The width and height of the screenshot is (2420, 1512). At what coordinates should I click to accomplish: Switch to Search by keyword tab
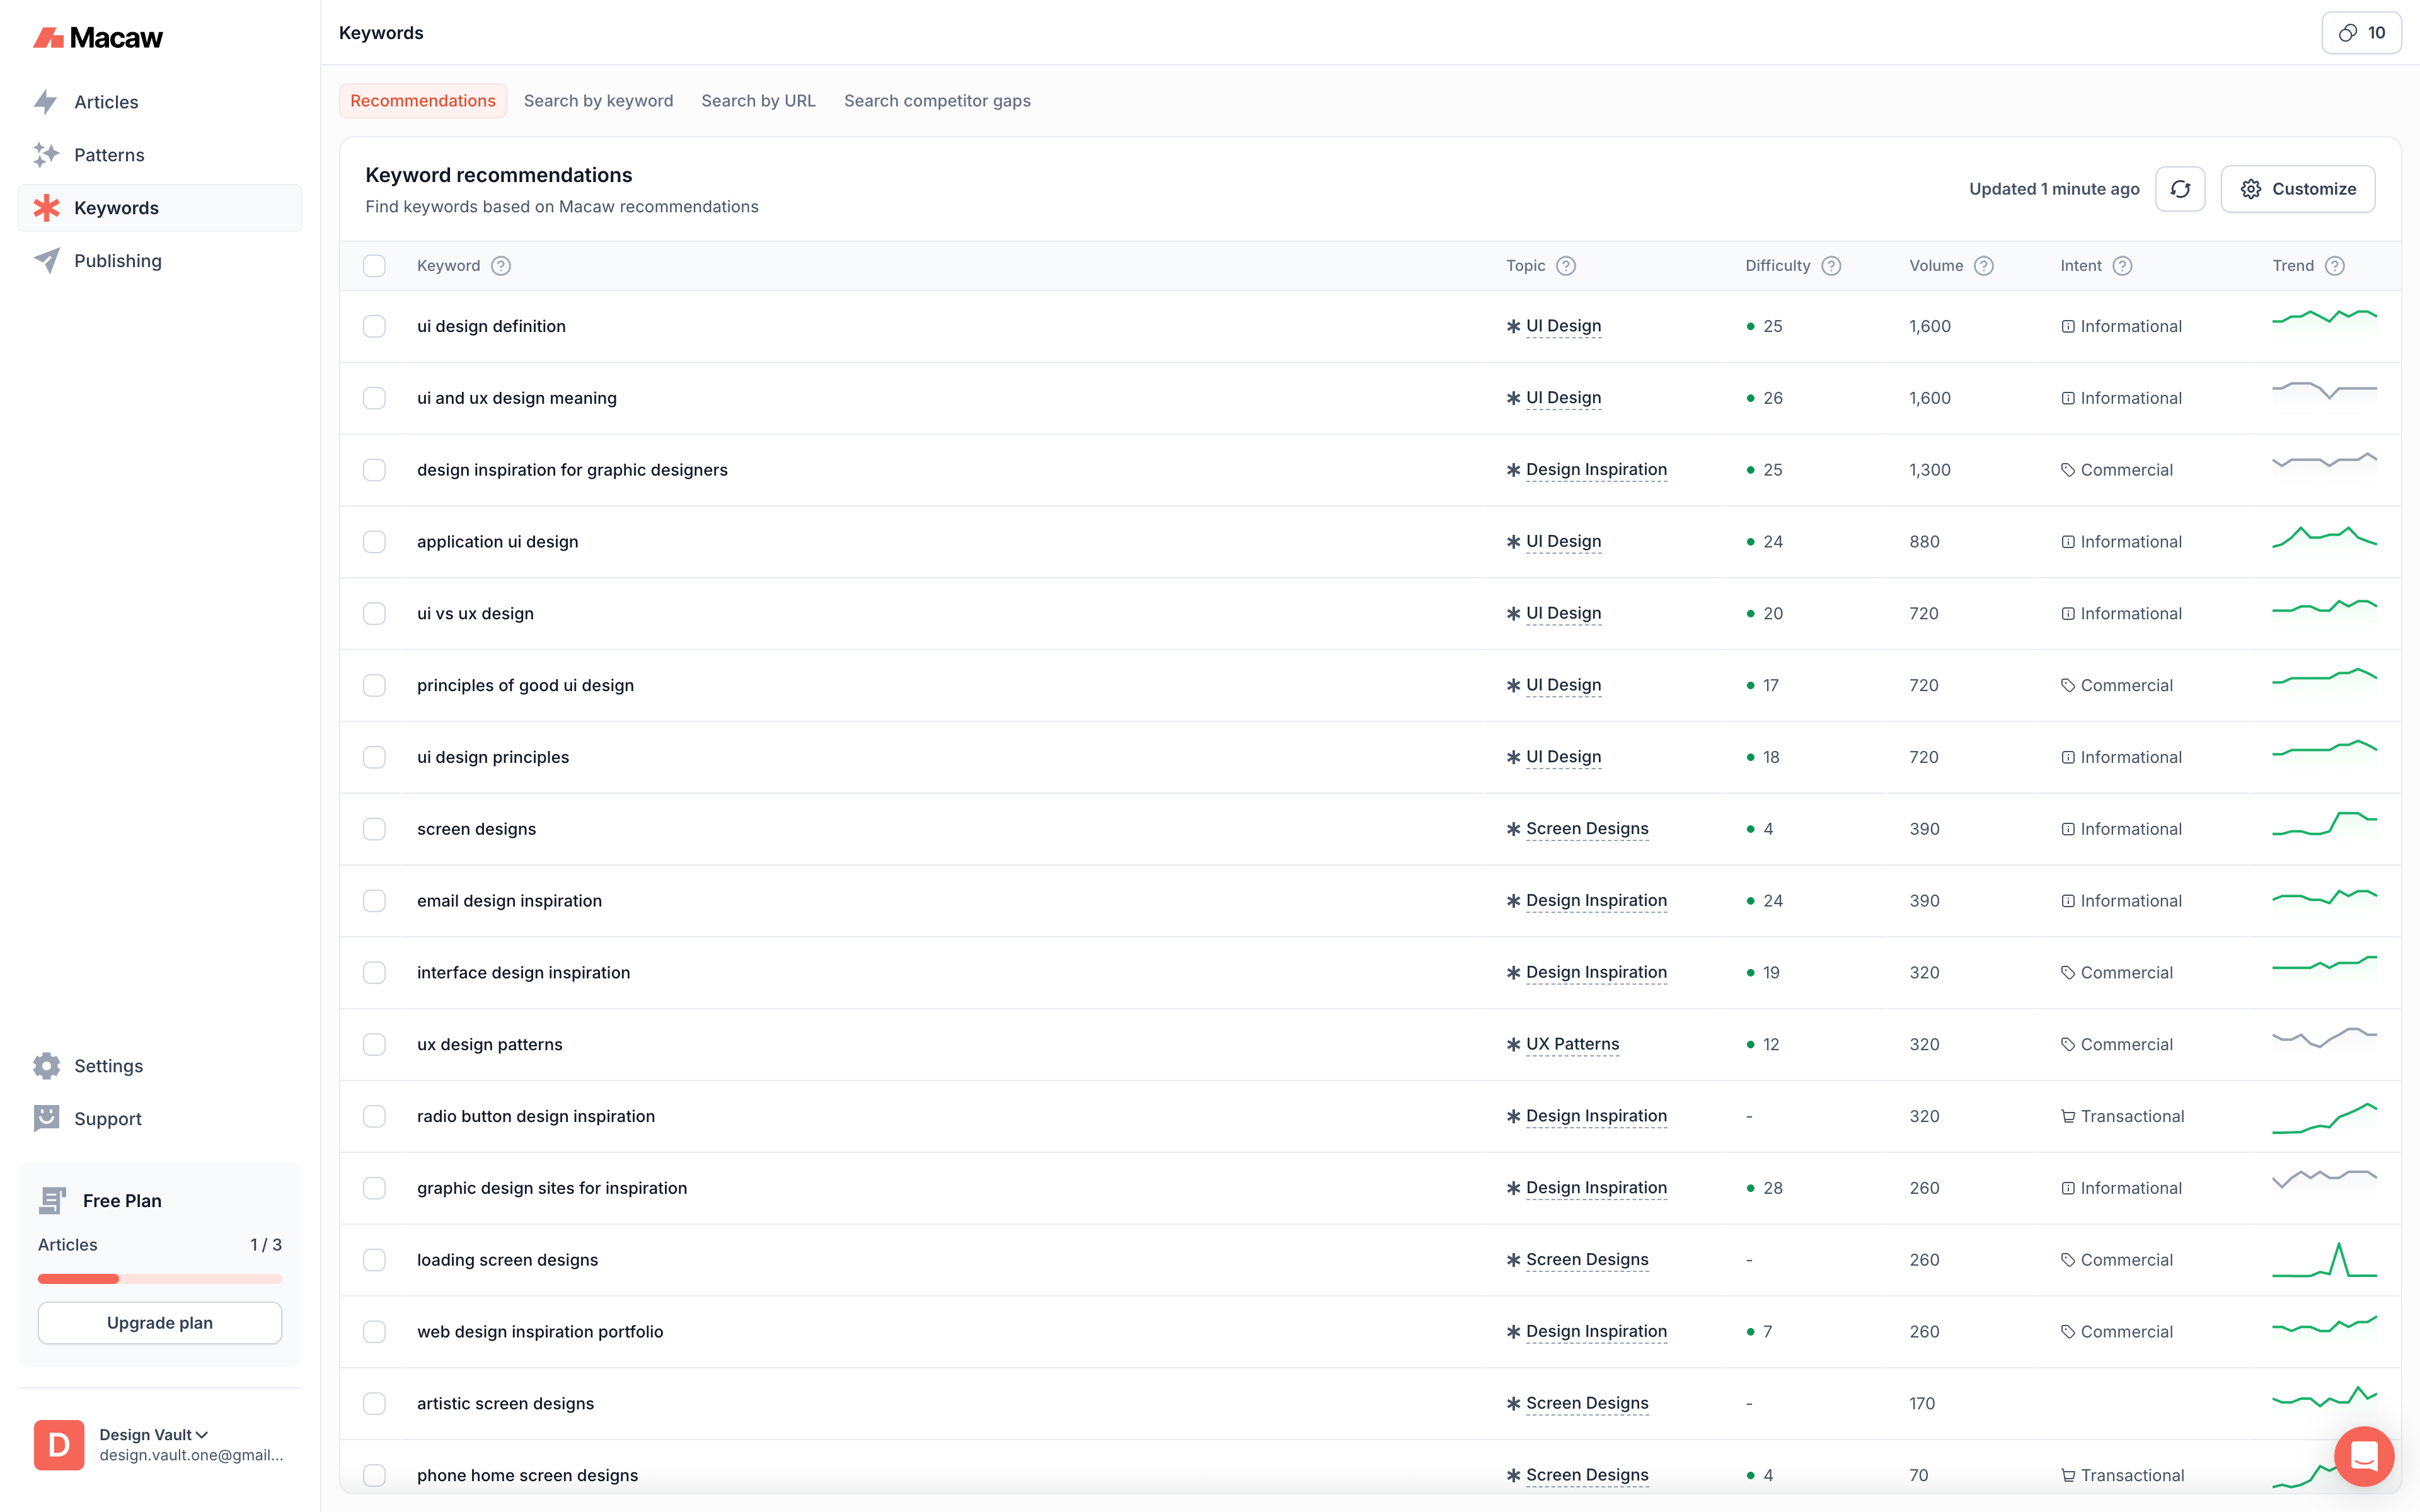point(598,101)
